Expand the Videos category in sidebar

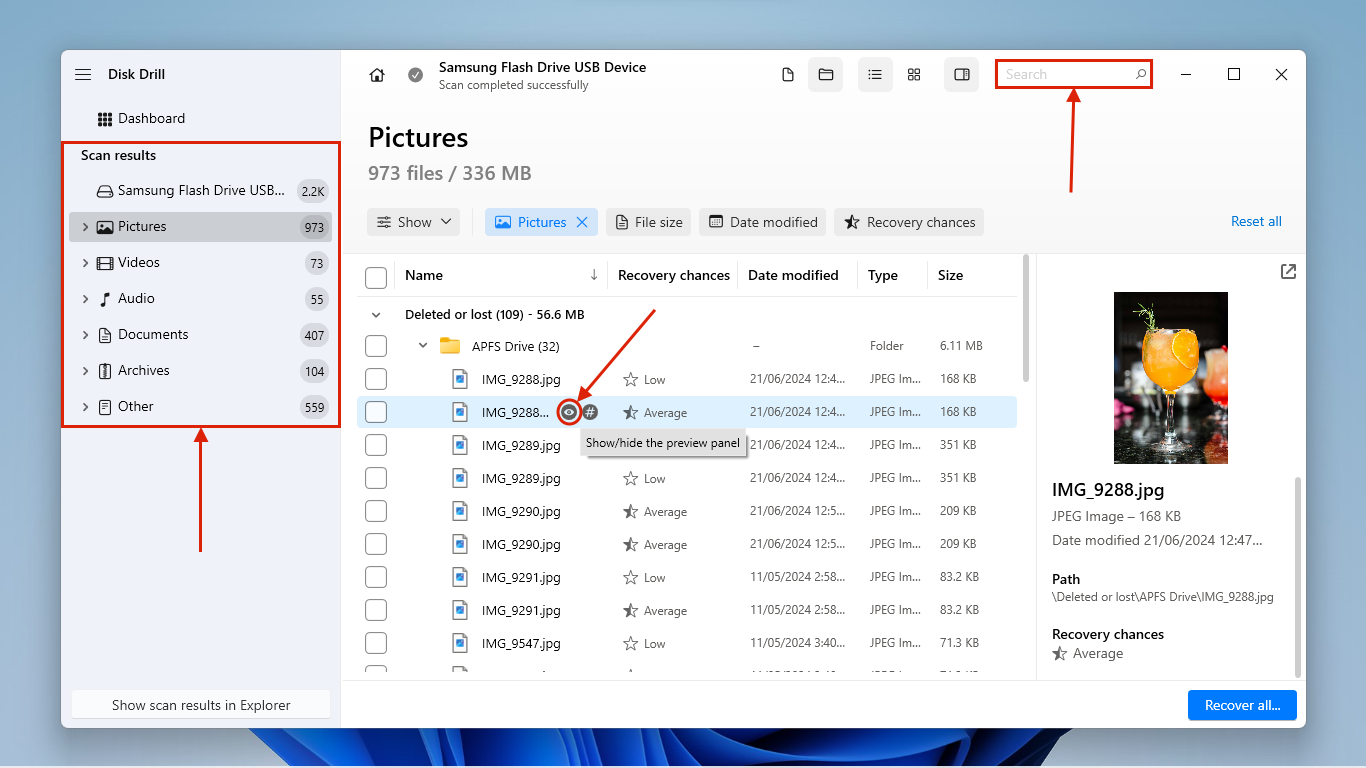[86, 263]
